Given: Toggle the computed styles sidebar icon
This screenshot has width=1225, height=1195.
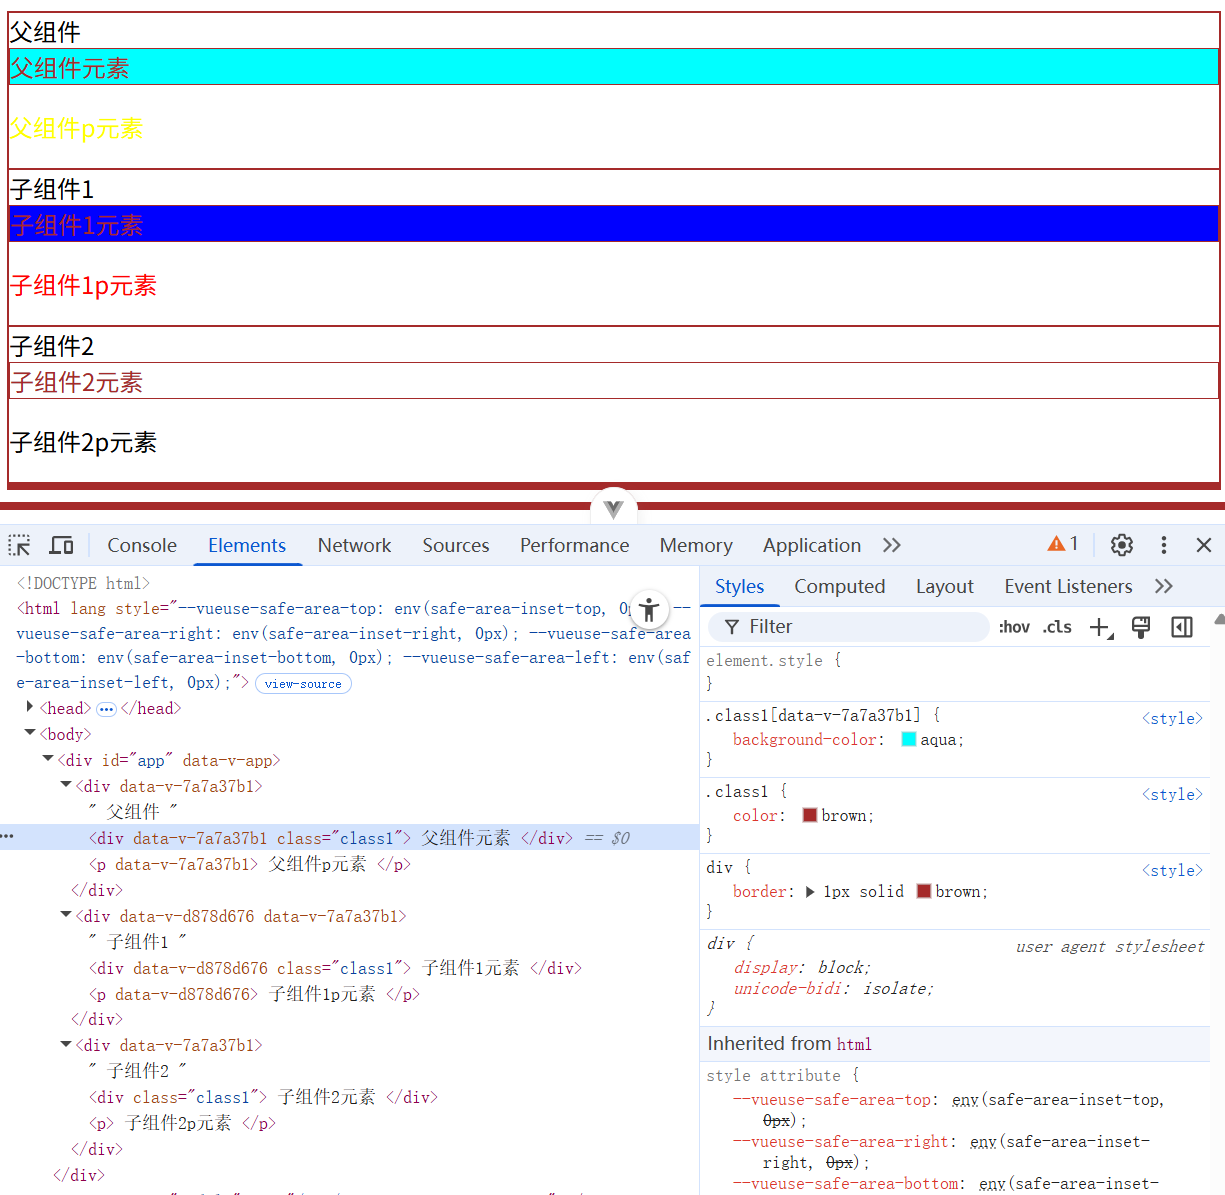Looking at the screenshot, I should [1182, 627].
